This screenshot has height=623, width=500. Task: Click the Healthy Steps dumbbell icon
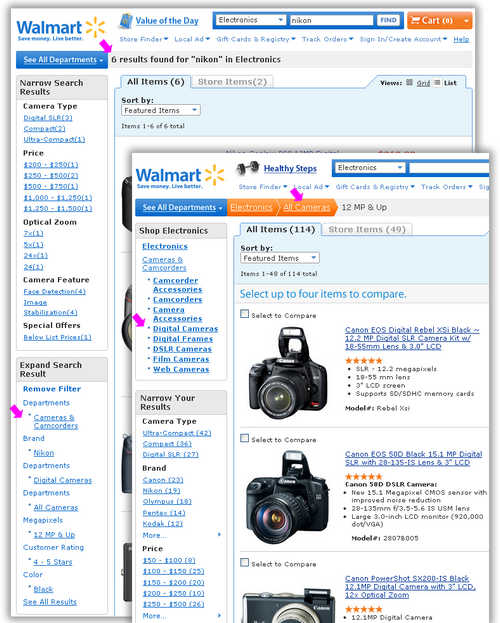pyautogui.click(x=247, y=169)
